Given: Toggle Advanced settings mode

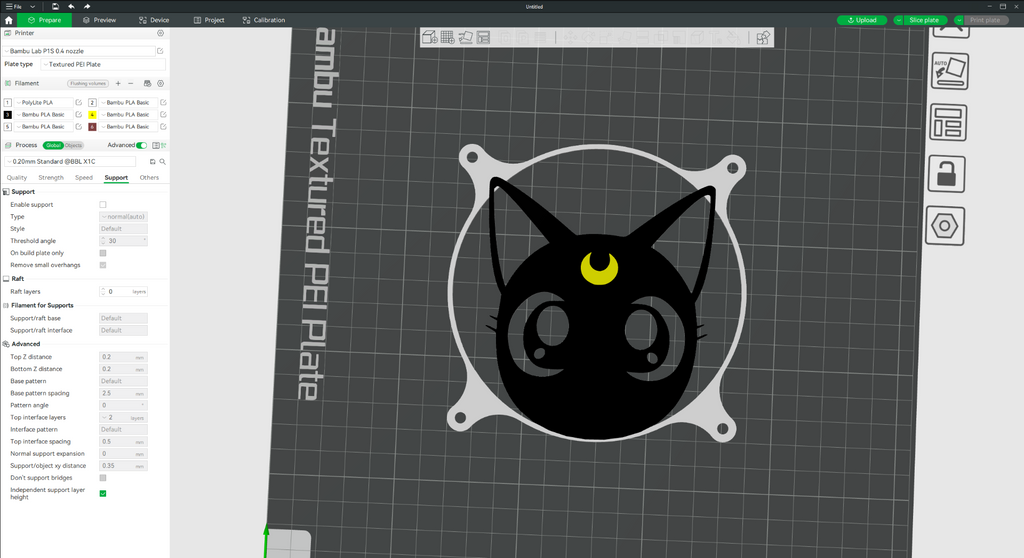Looking at the screenshot, I should [x=141, y=145].
